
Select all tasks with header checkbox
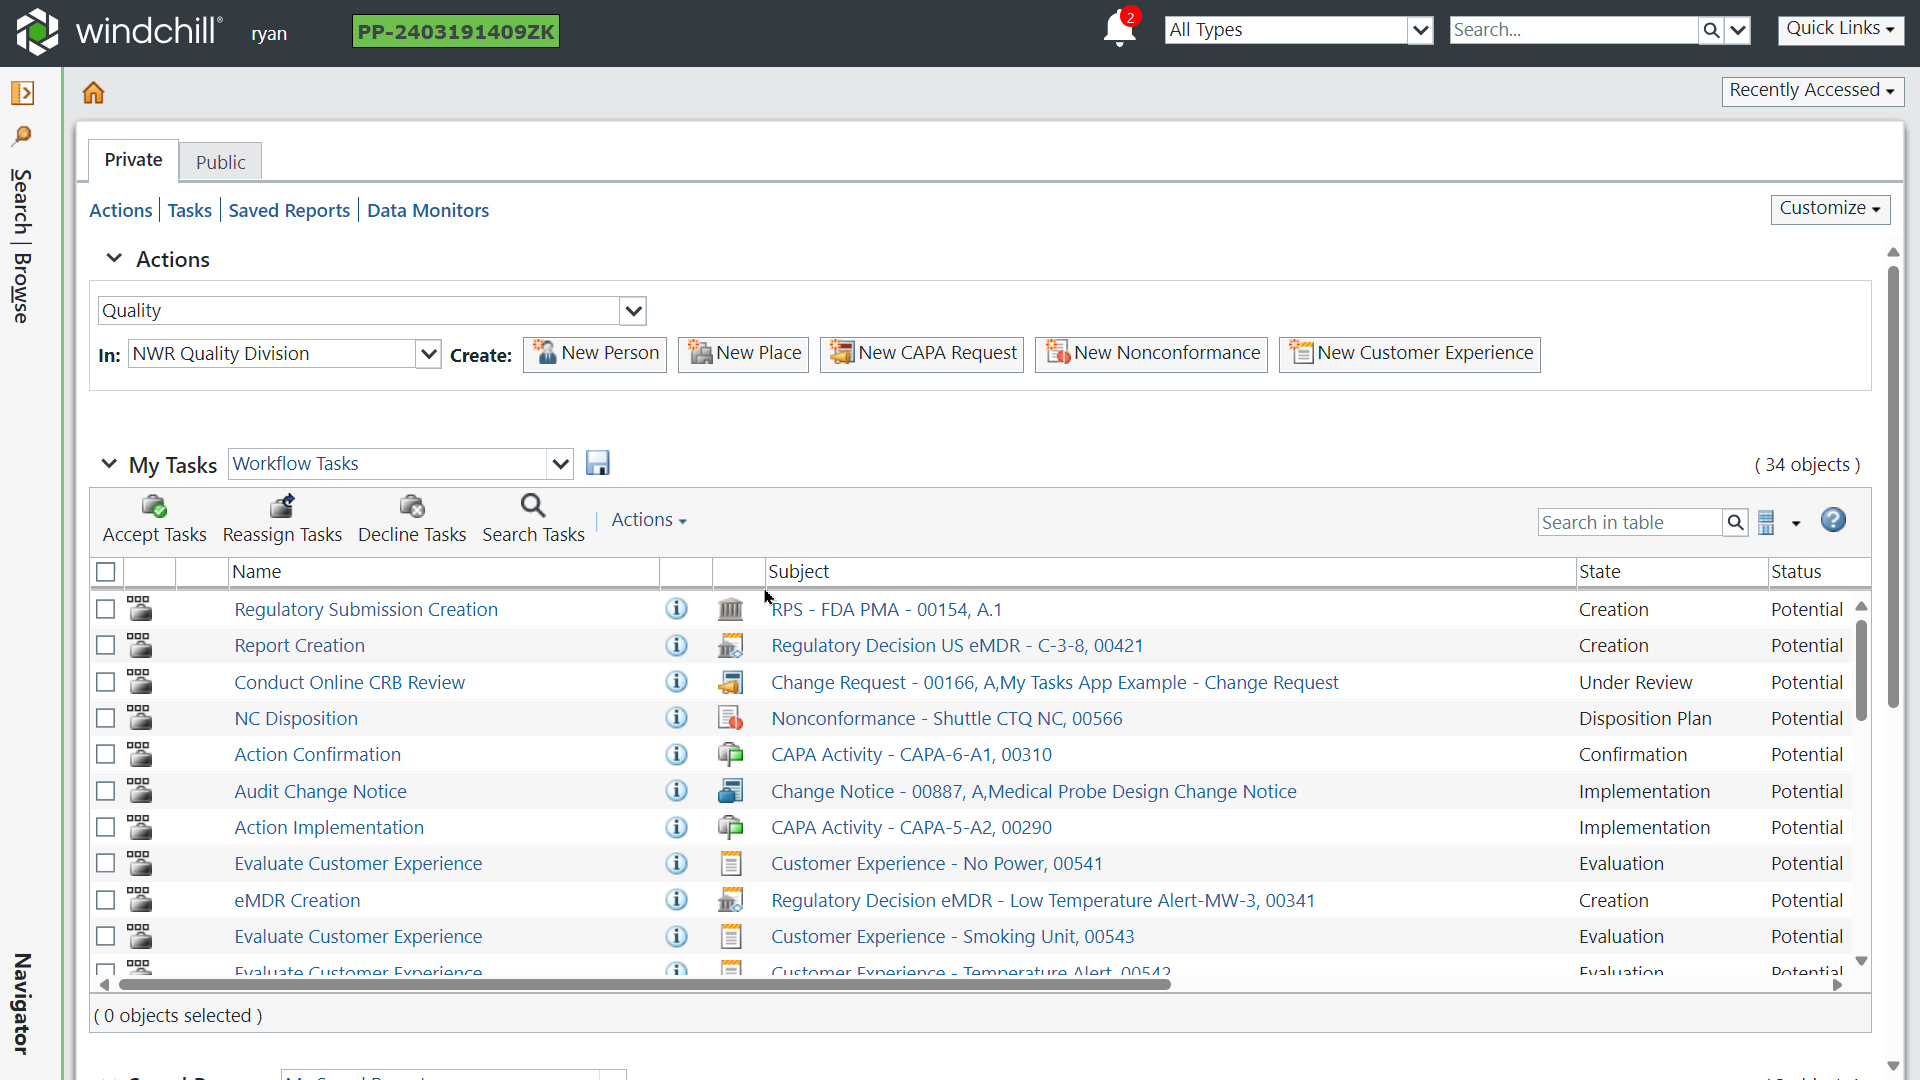click(x=106, y=572)
